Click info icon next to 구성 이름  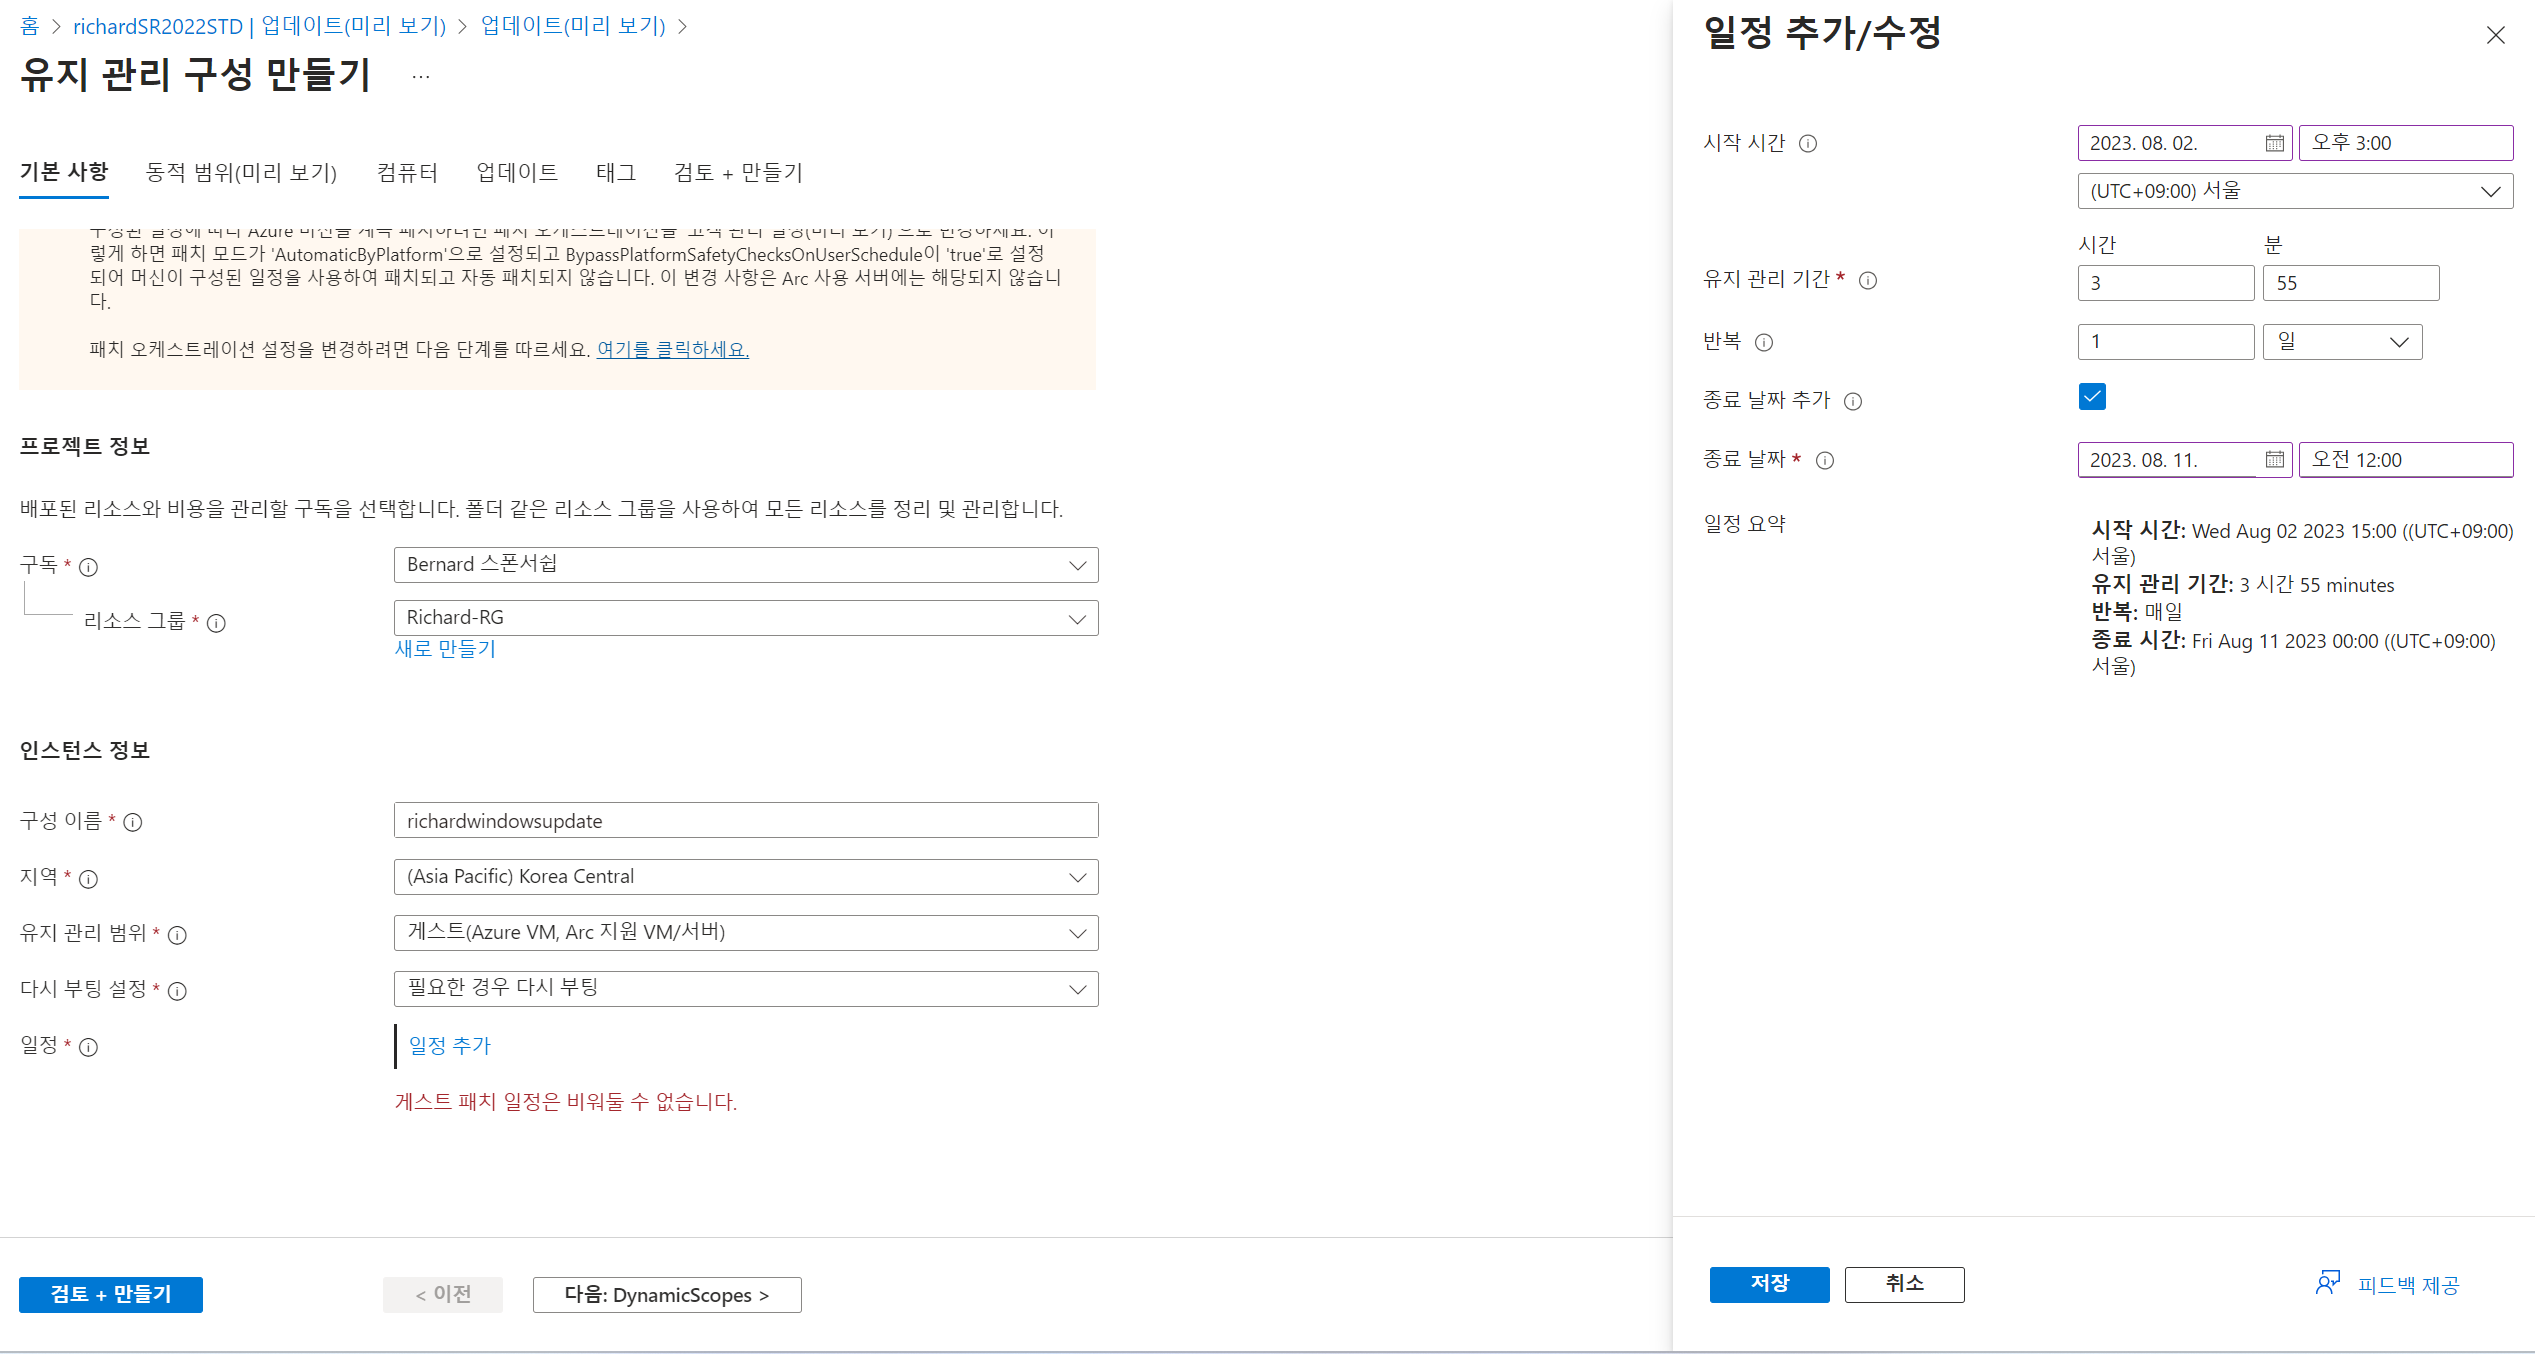[x=133, y=823]
